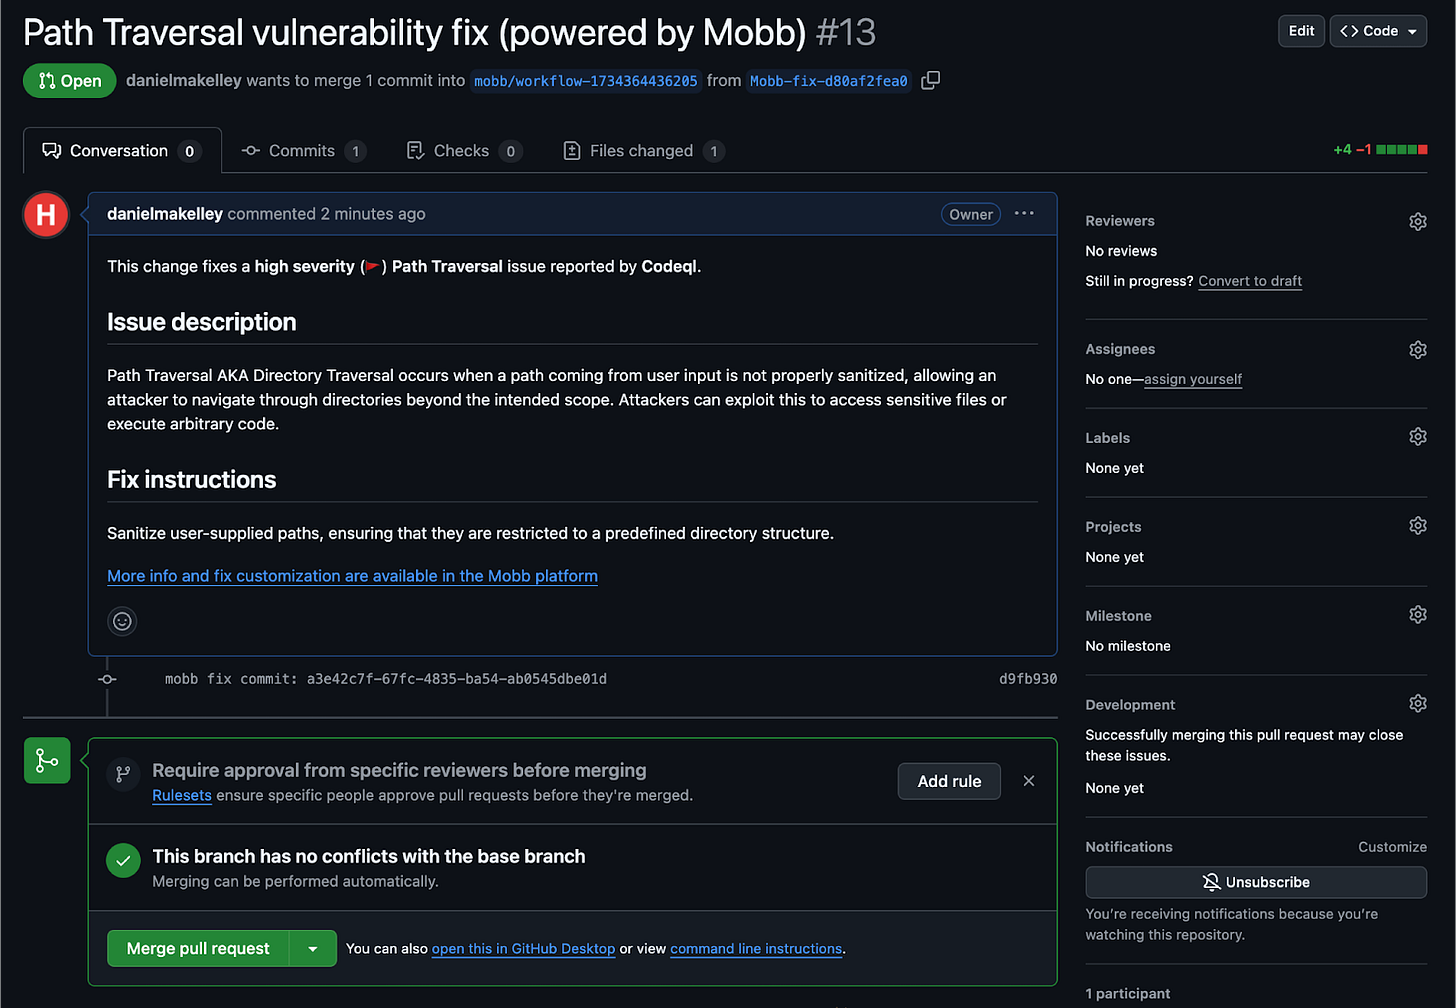Click the Owner badge on the comment
The height and width of the screenshot is (1008, 1456).
coord(971,214)
